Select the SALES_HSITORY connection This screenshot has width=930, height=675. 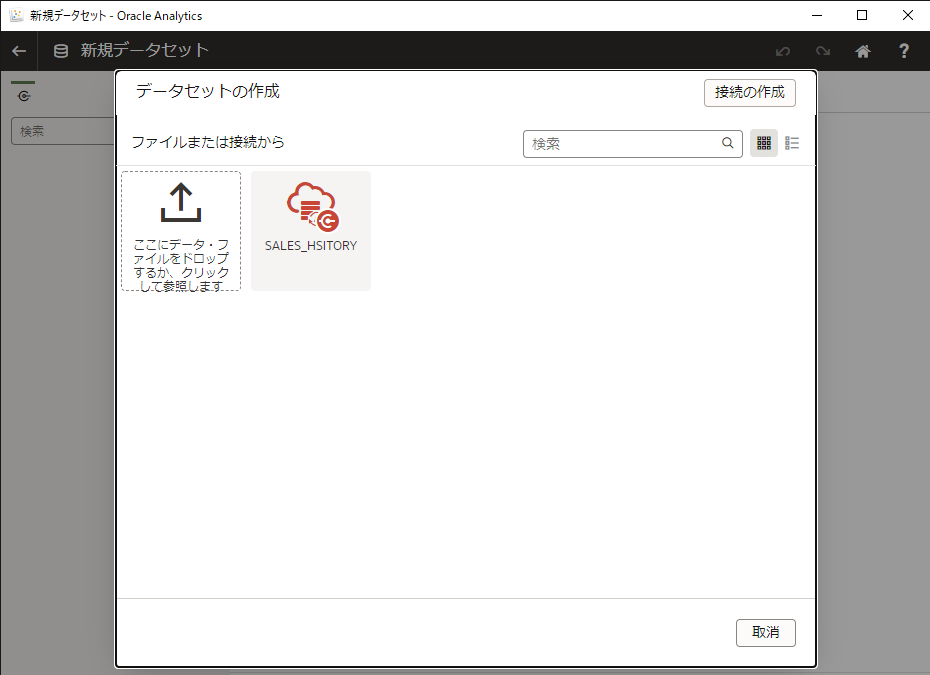click(x=311, y=231)
